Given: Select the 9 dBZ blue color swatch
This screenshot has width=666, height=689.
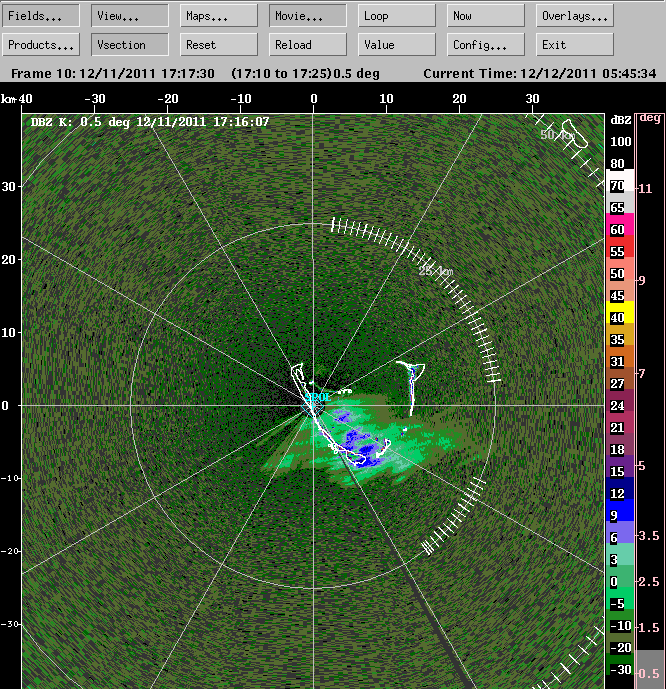Looking at the screenshot, I should click(x=620, y=510).
